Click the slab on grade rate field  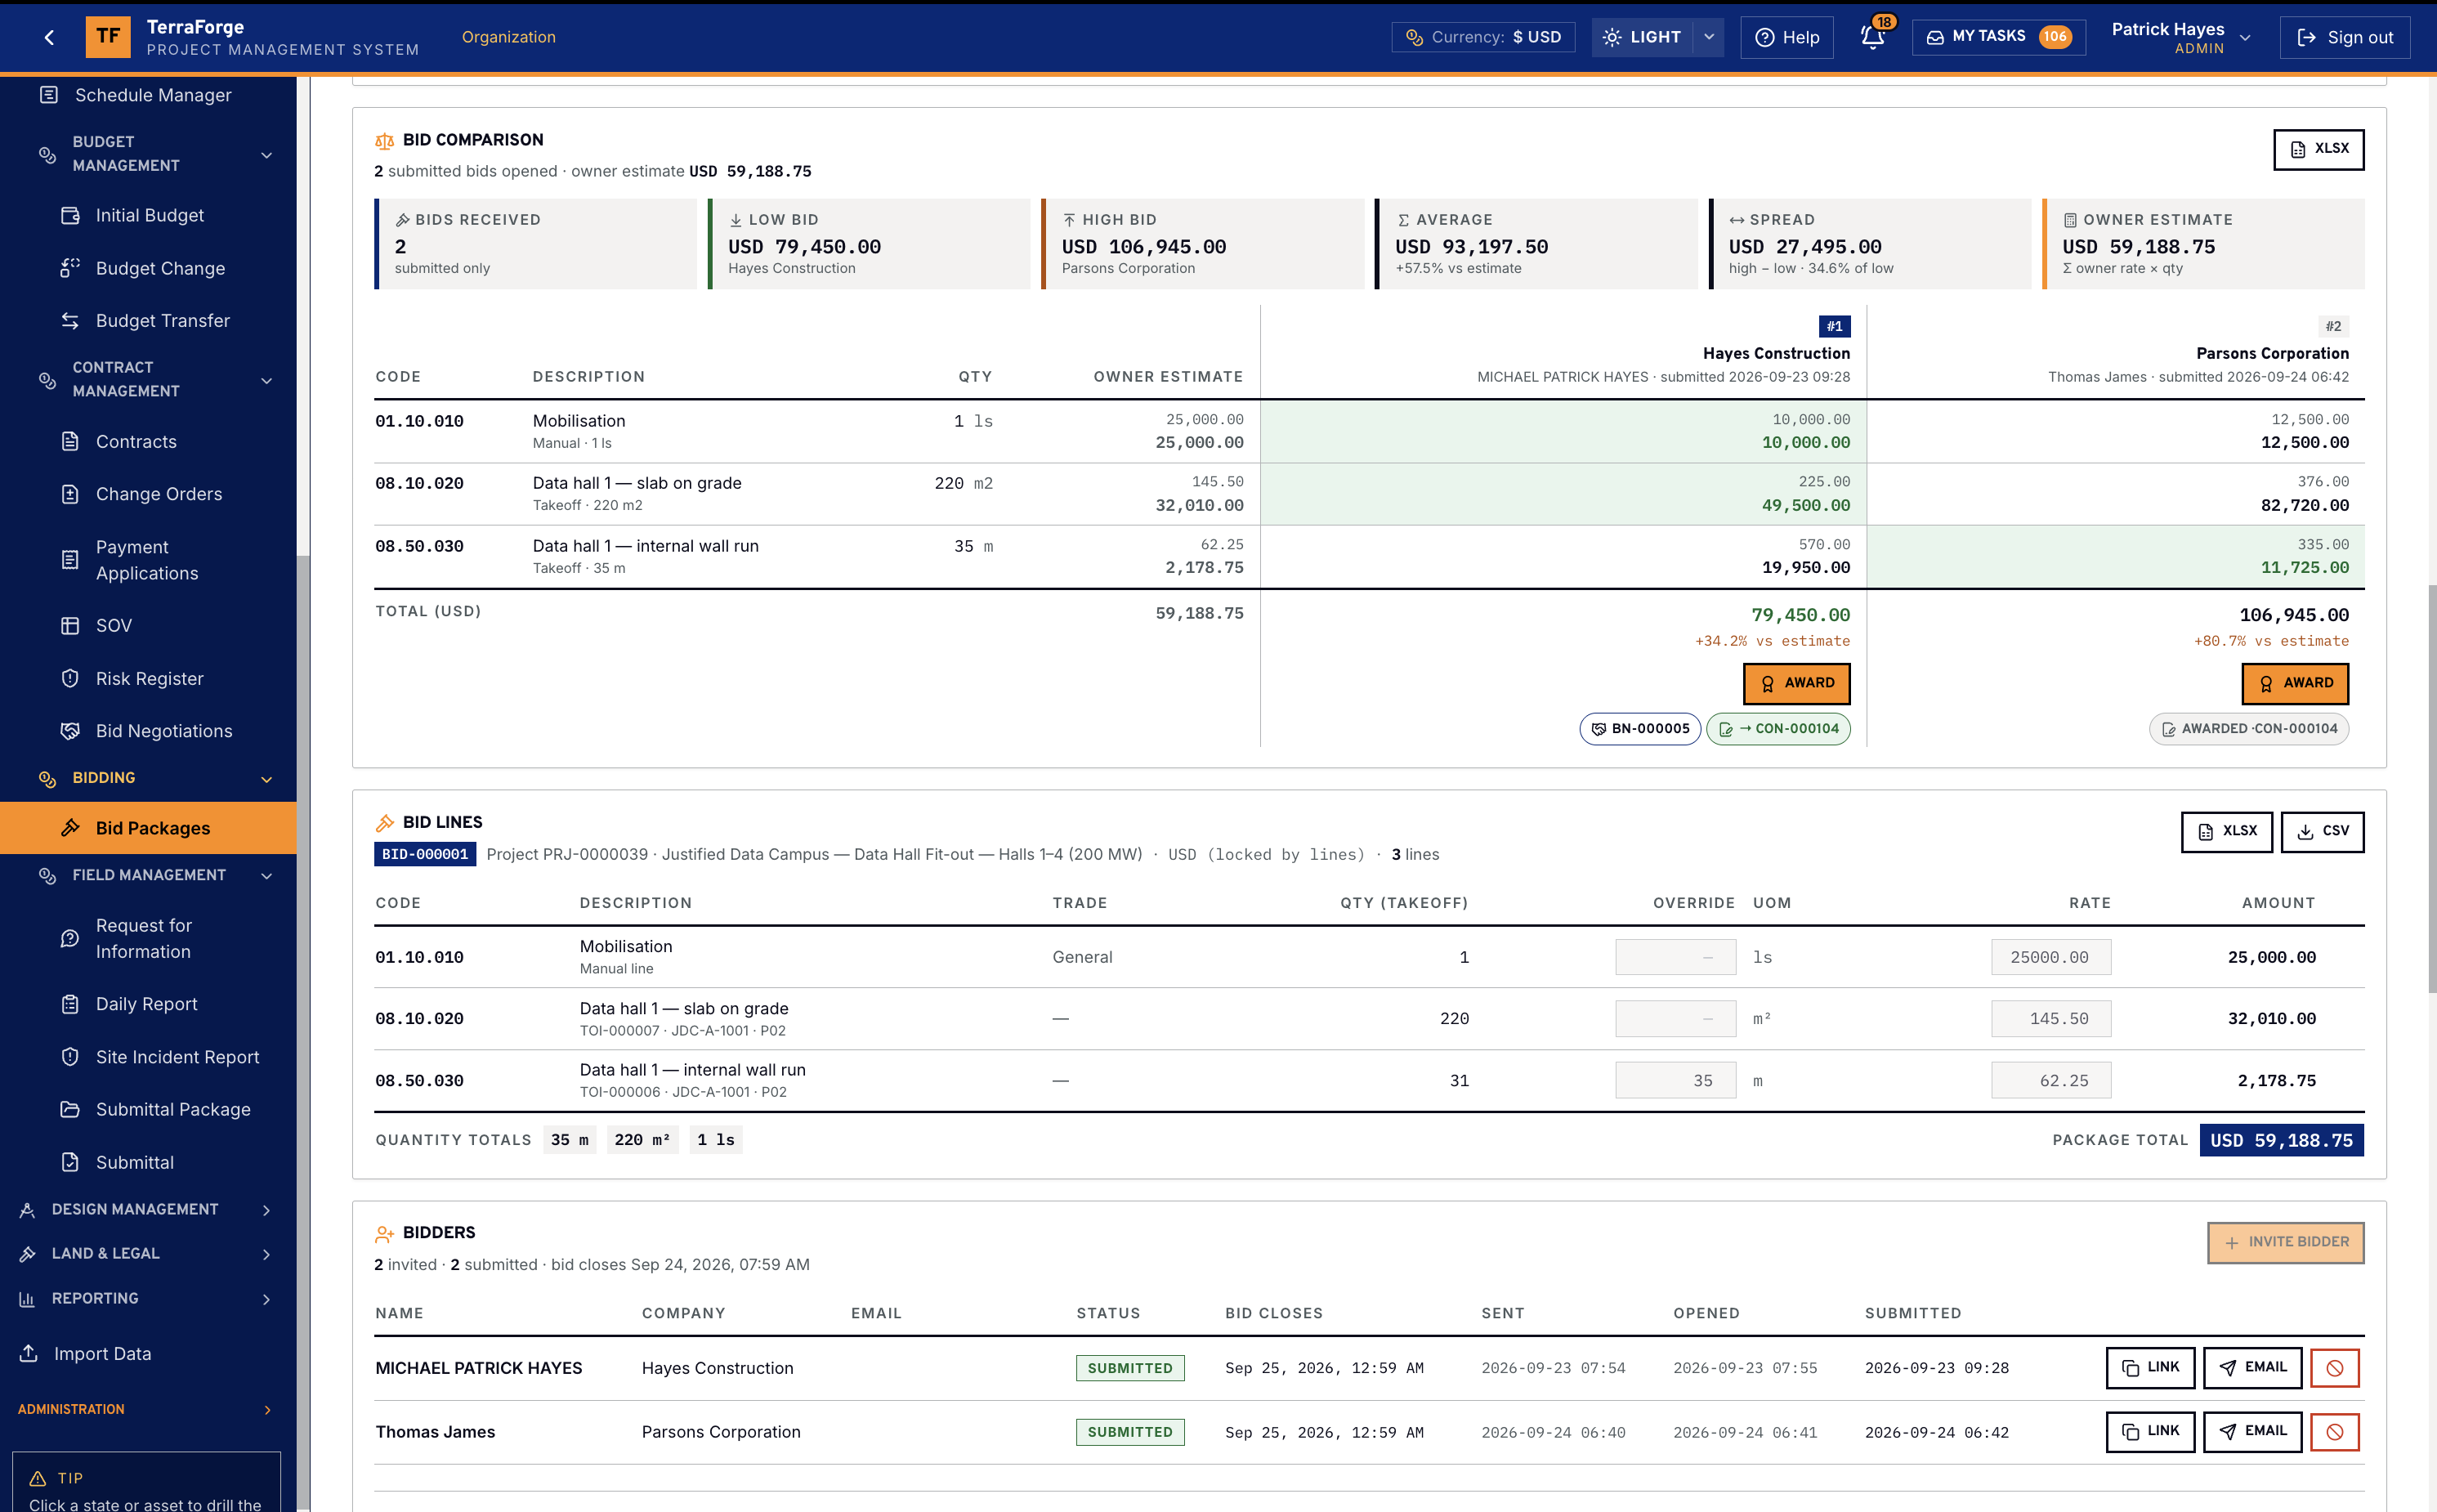(x=2051, y=1018)
